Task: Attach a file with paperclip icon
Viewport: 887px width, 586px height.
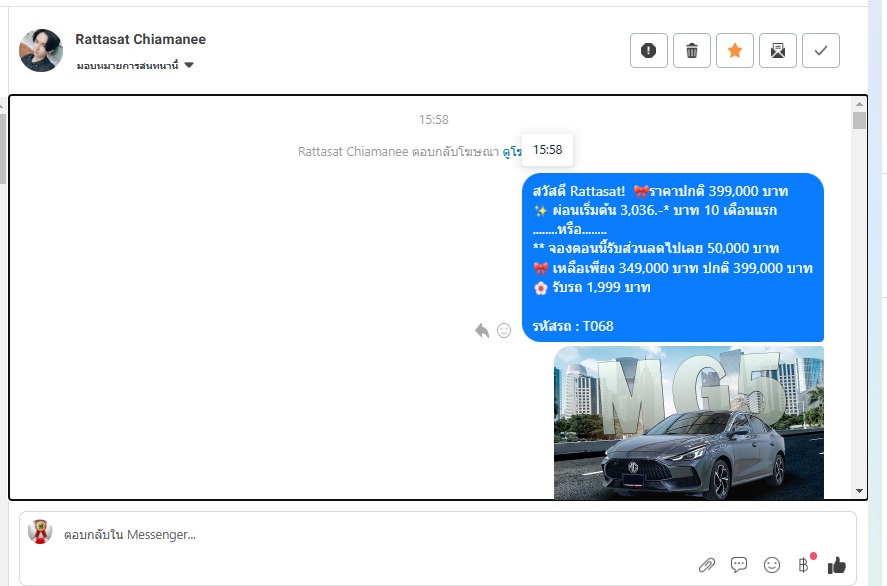Action: tap(707, 565)
